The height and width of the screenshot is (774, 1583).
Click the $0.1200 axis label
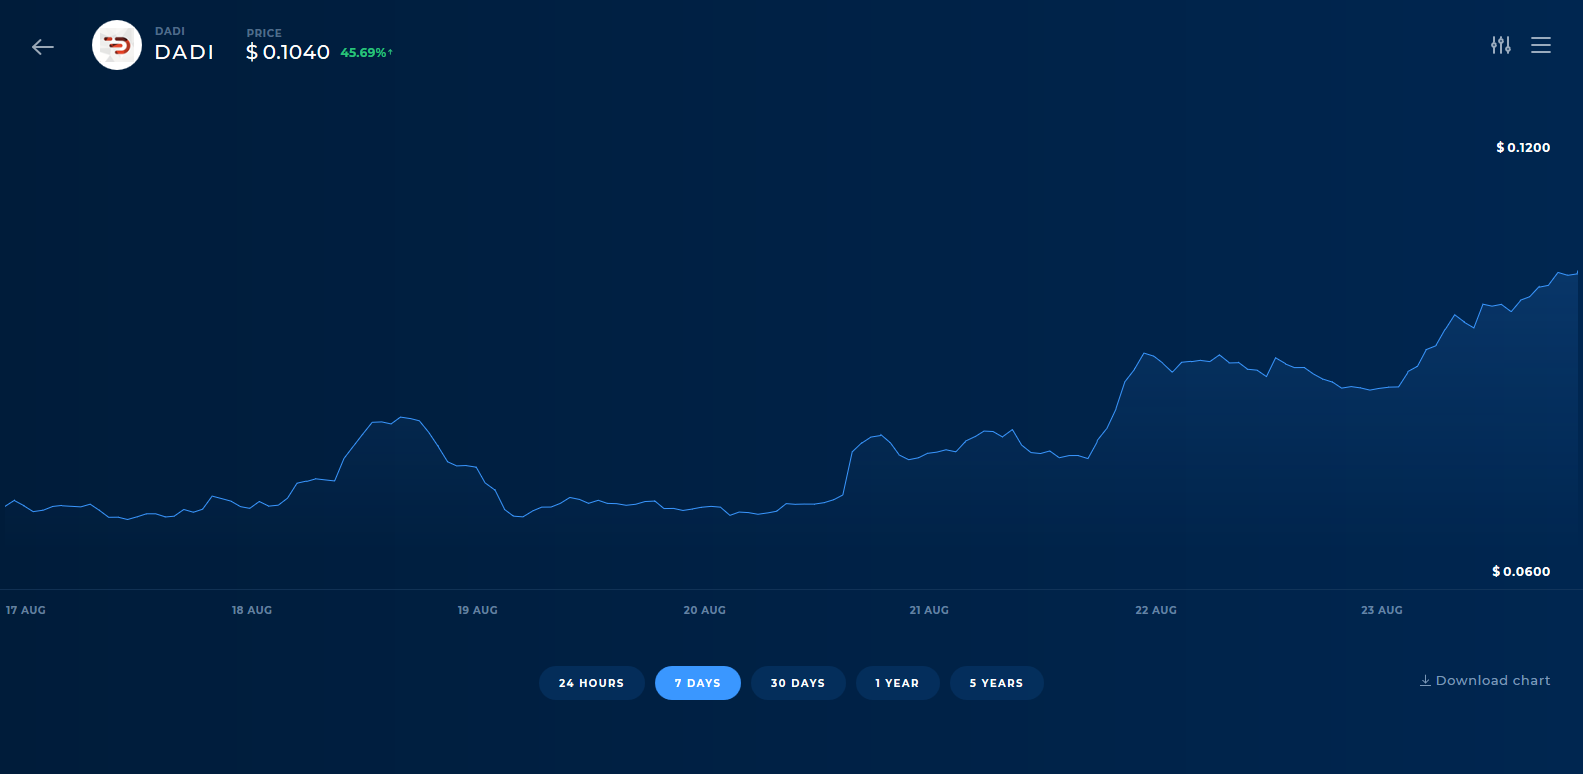point(1523,147)
